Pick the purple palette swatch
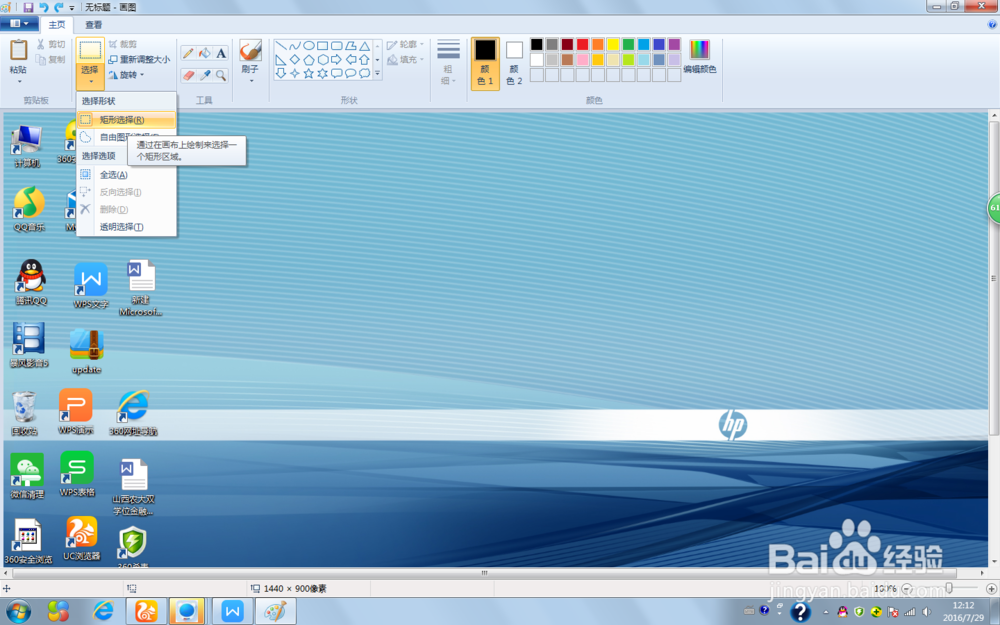 coord(674,44)
